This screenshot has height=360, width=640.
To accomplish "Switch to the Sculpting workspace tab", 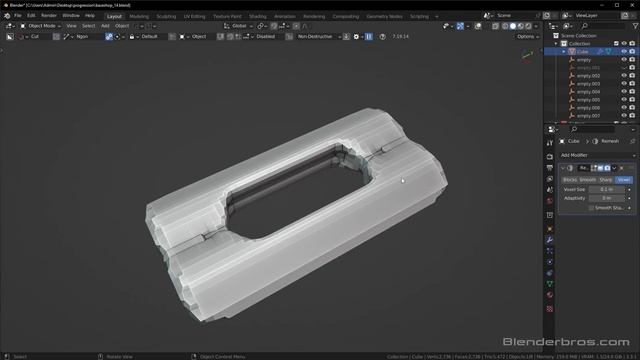I will (166, 16).
